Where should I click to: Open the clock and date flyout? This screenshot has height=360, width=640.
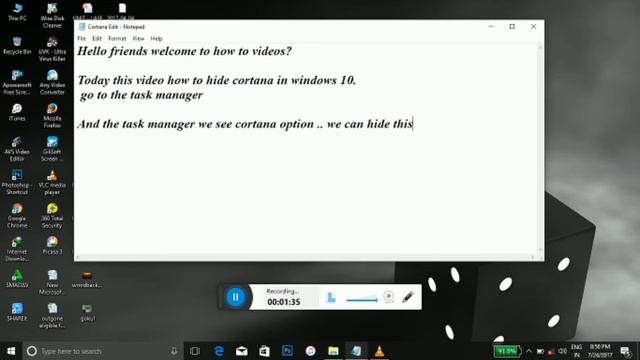pyautogui.click(x=600, y=351)
